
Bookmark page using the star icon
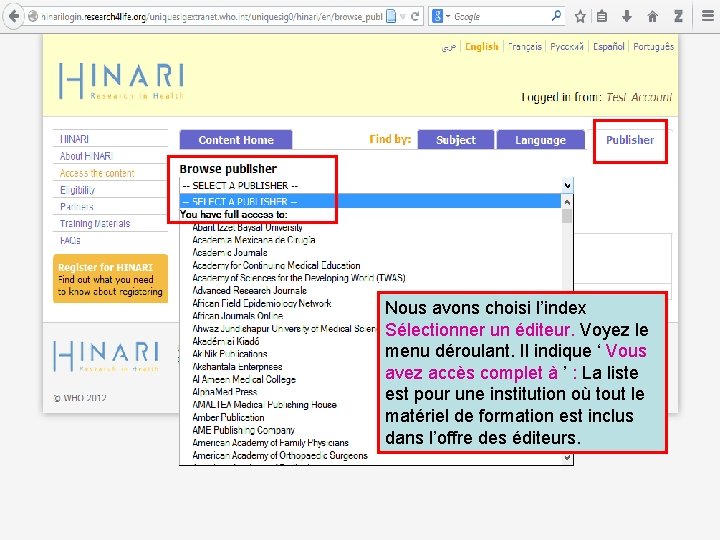coord(580,17)
